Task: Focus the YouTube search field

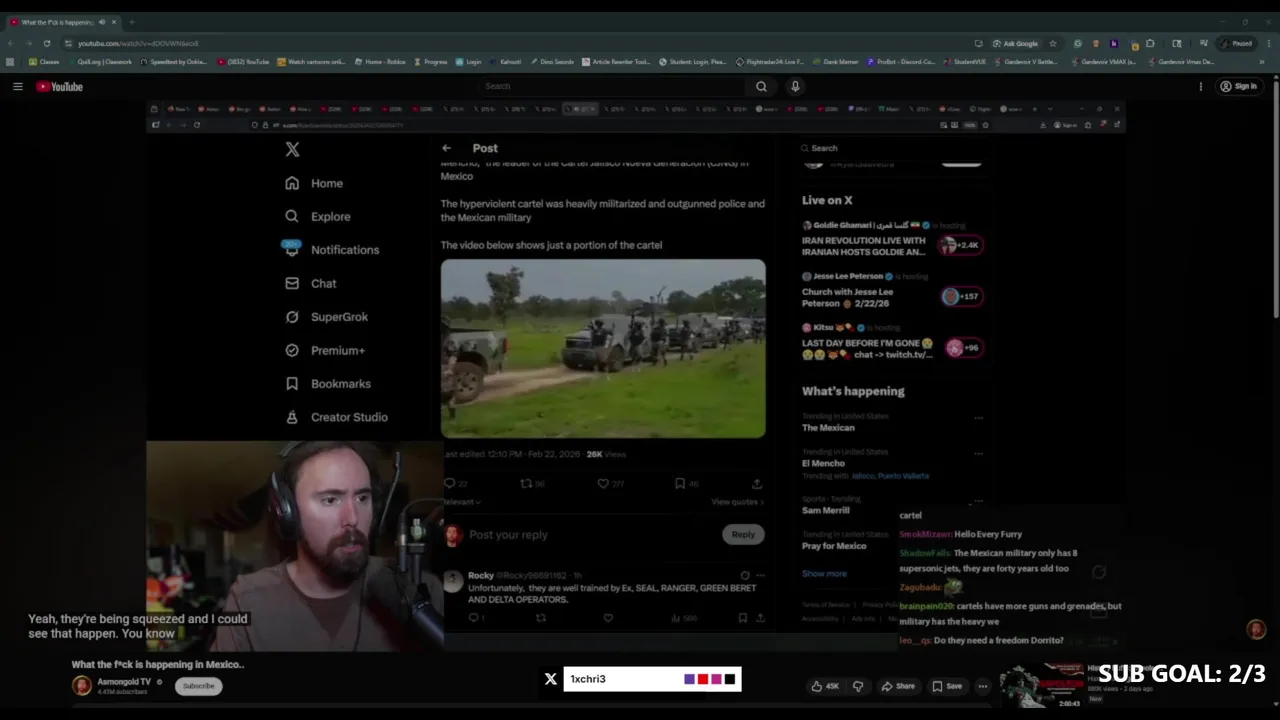Action: [x=612, y=87]
